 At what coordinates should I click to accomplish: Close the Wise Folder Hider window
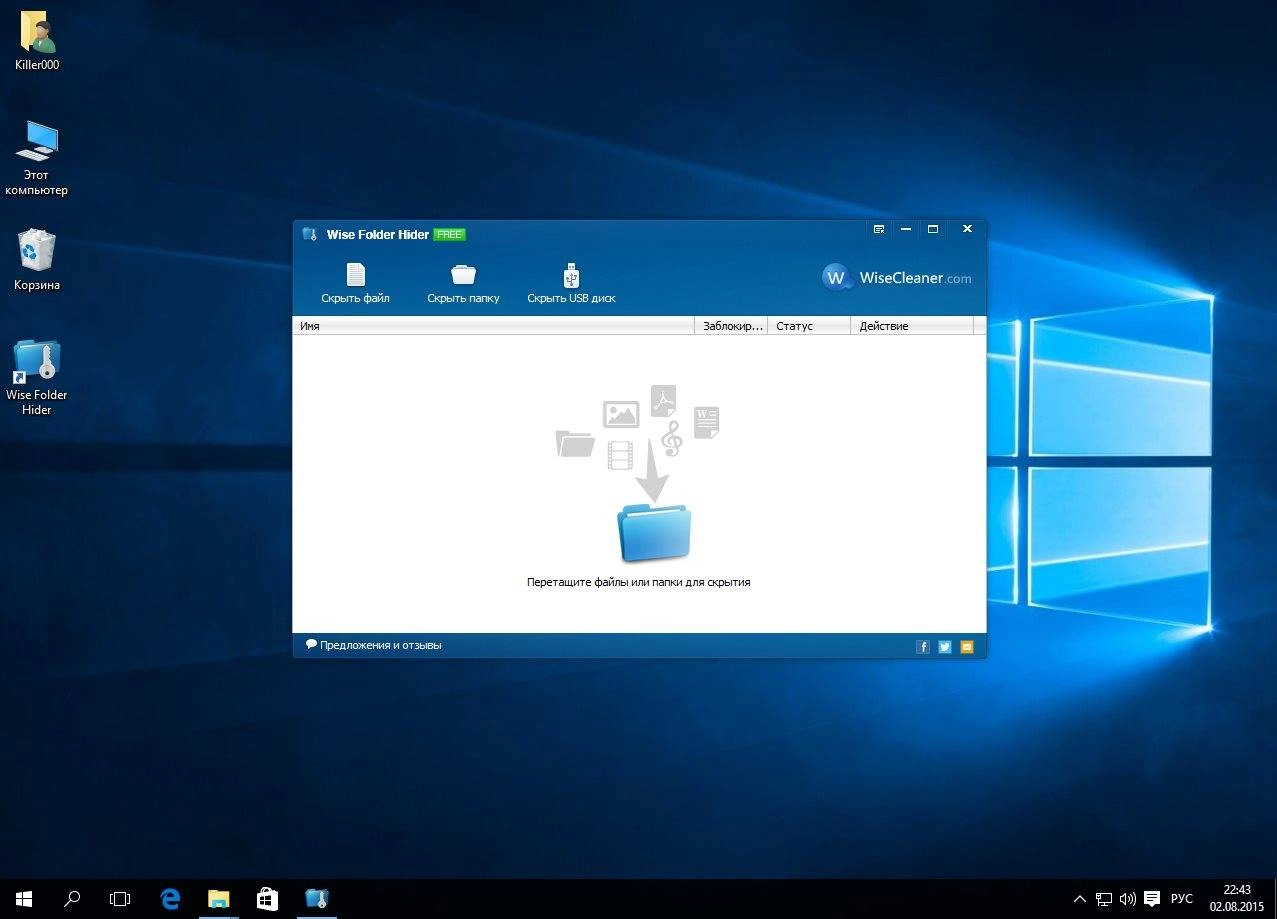(x=967, y=229)
